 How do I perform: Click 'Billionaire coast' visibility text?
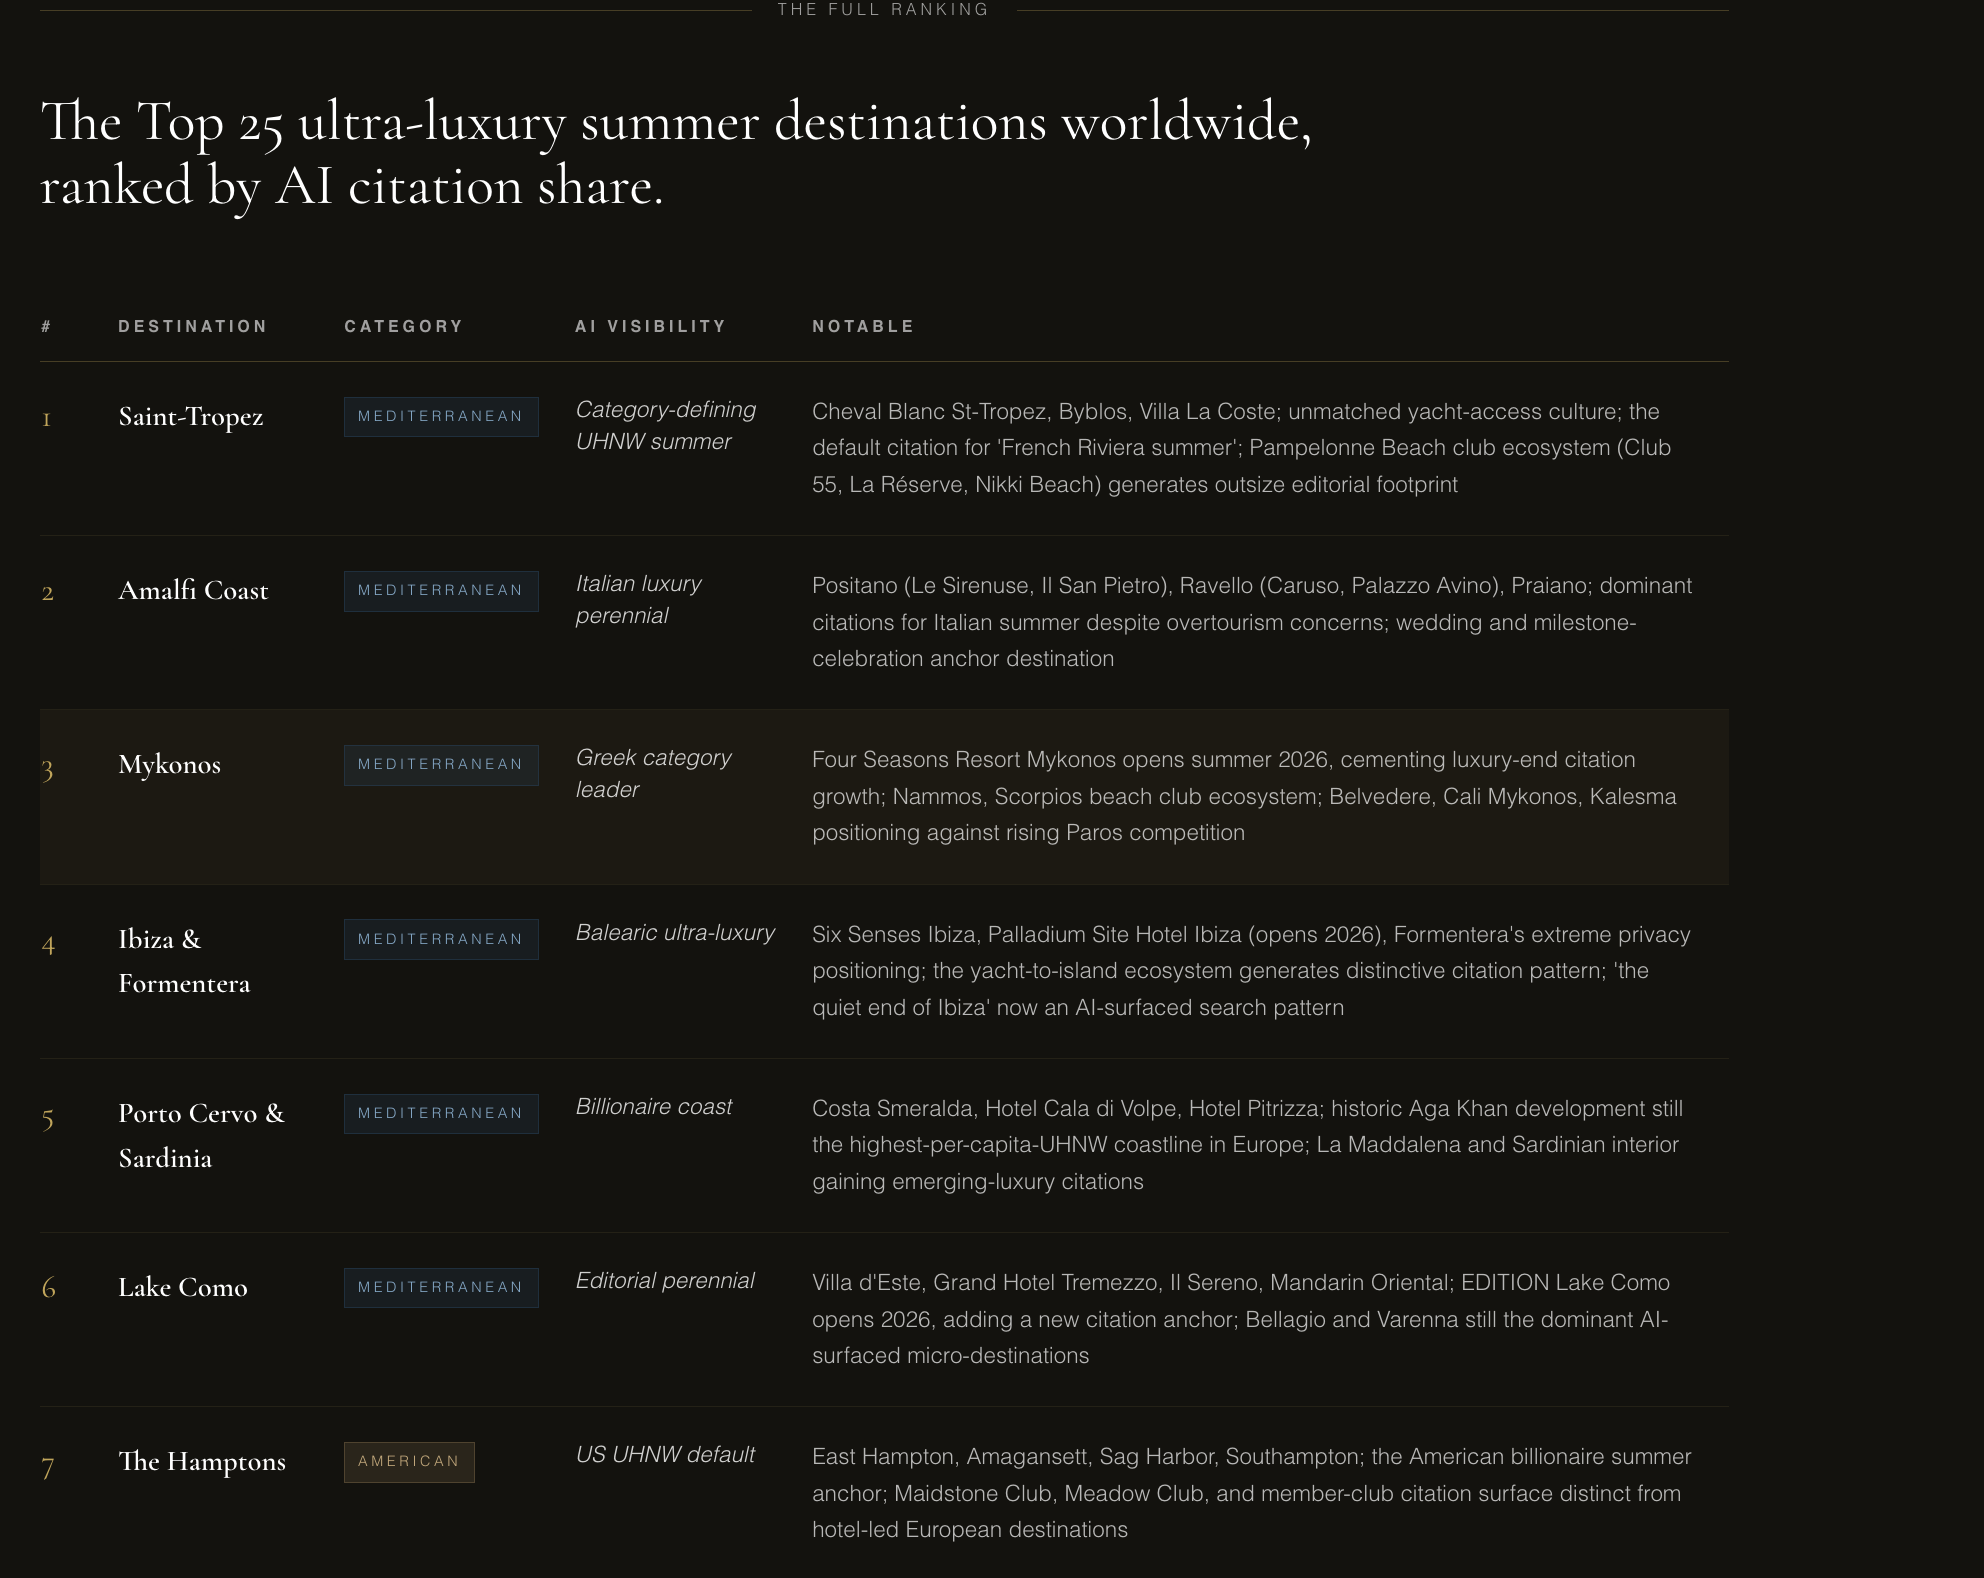tap(654, 1107)
